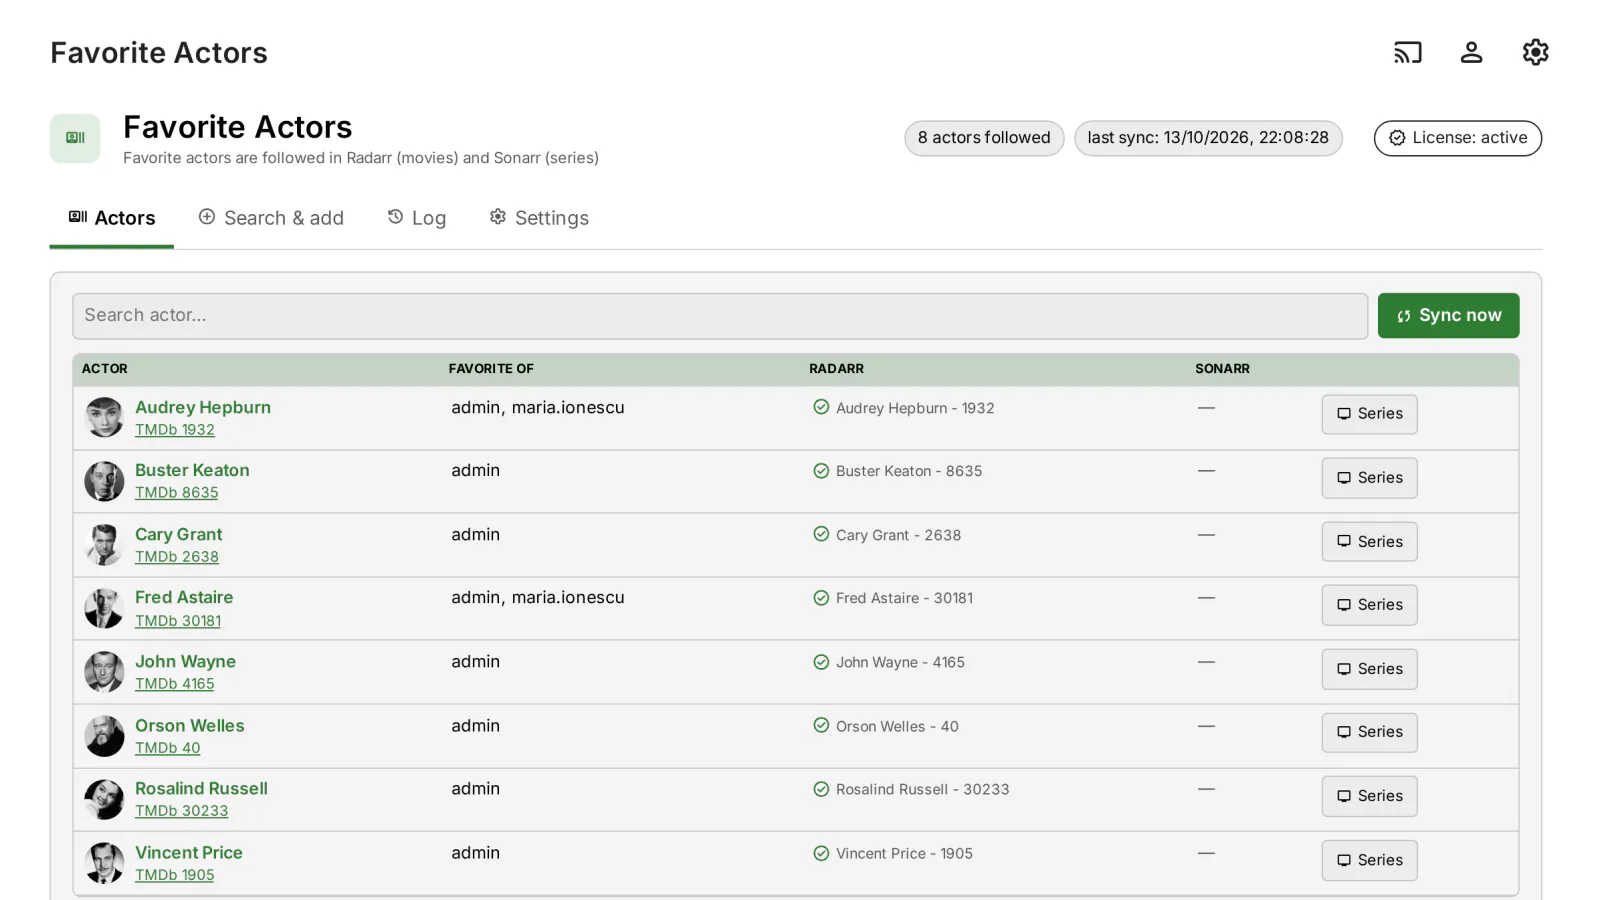1600x900 pixels.
Task: Click Series button for Audrey Hepburn
Action: pos(1369,414)
